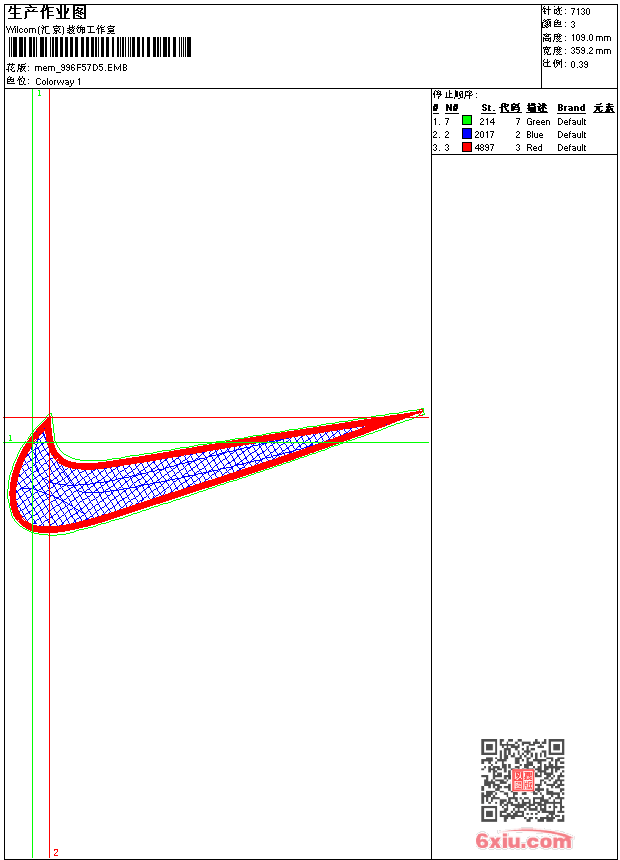The width and height of the screenshot is (620, 860).
Task: Click the file name mem_996F57D5.EMB
Action: tap(81, 67)
